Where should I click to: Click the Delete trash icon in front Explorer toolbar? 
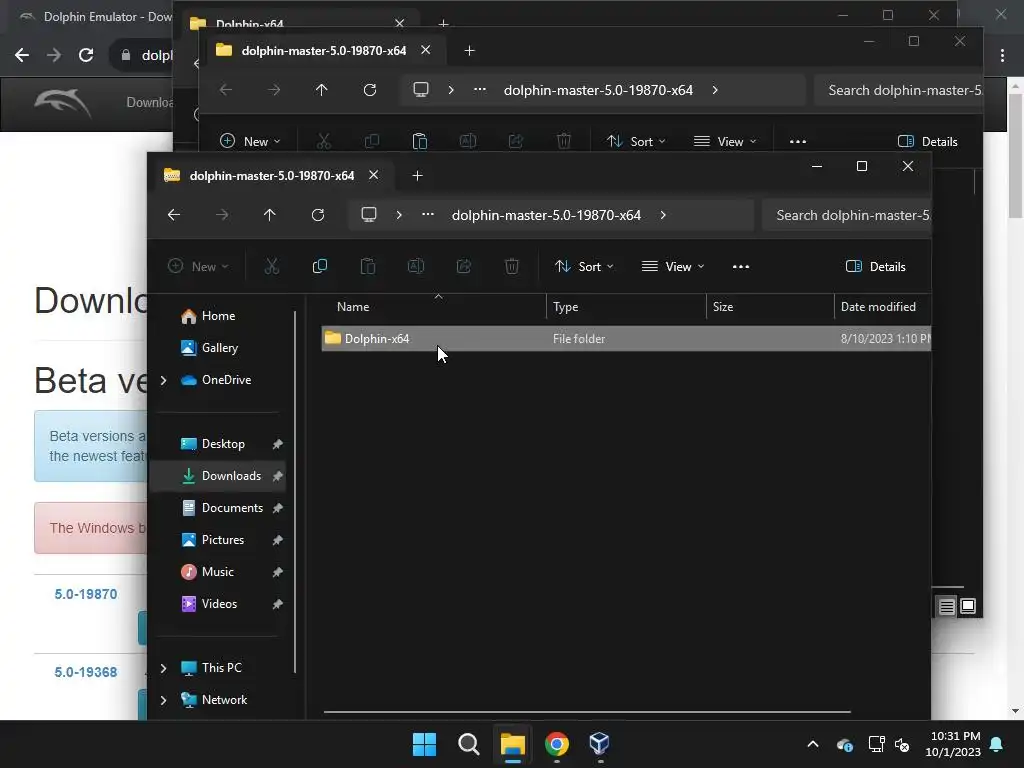pyautogui.click(x=512, y=266)
